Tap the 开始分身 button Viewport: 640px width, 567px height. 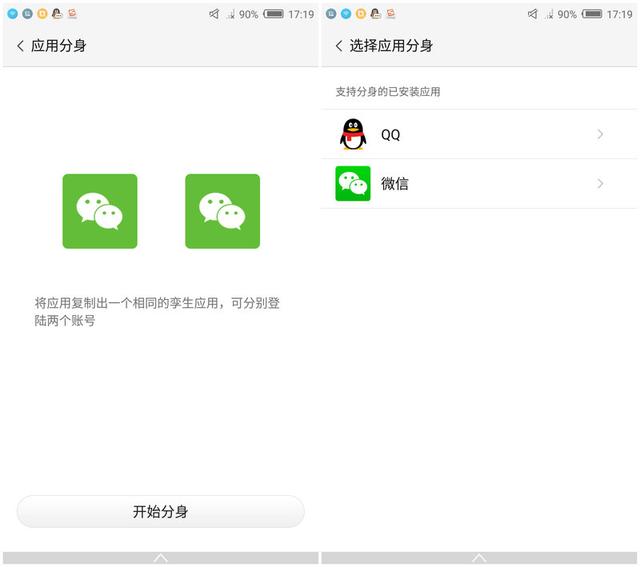coord(160,511)
